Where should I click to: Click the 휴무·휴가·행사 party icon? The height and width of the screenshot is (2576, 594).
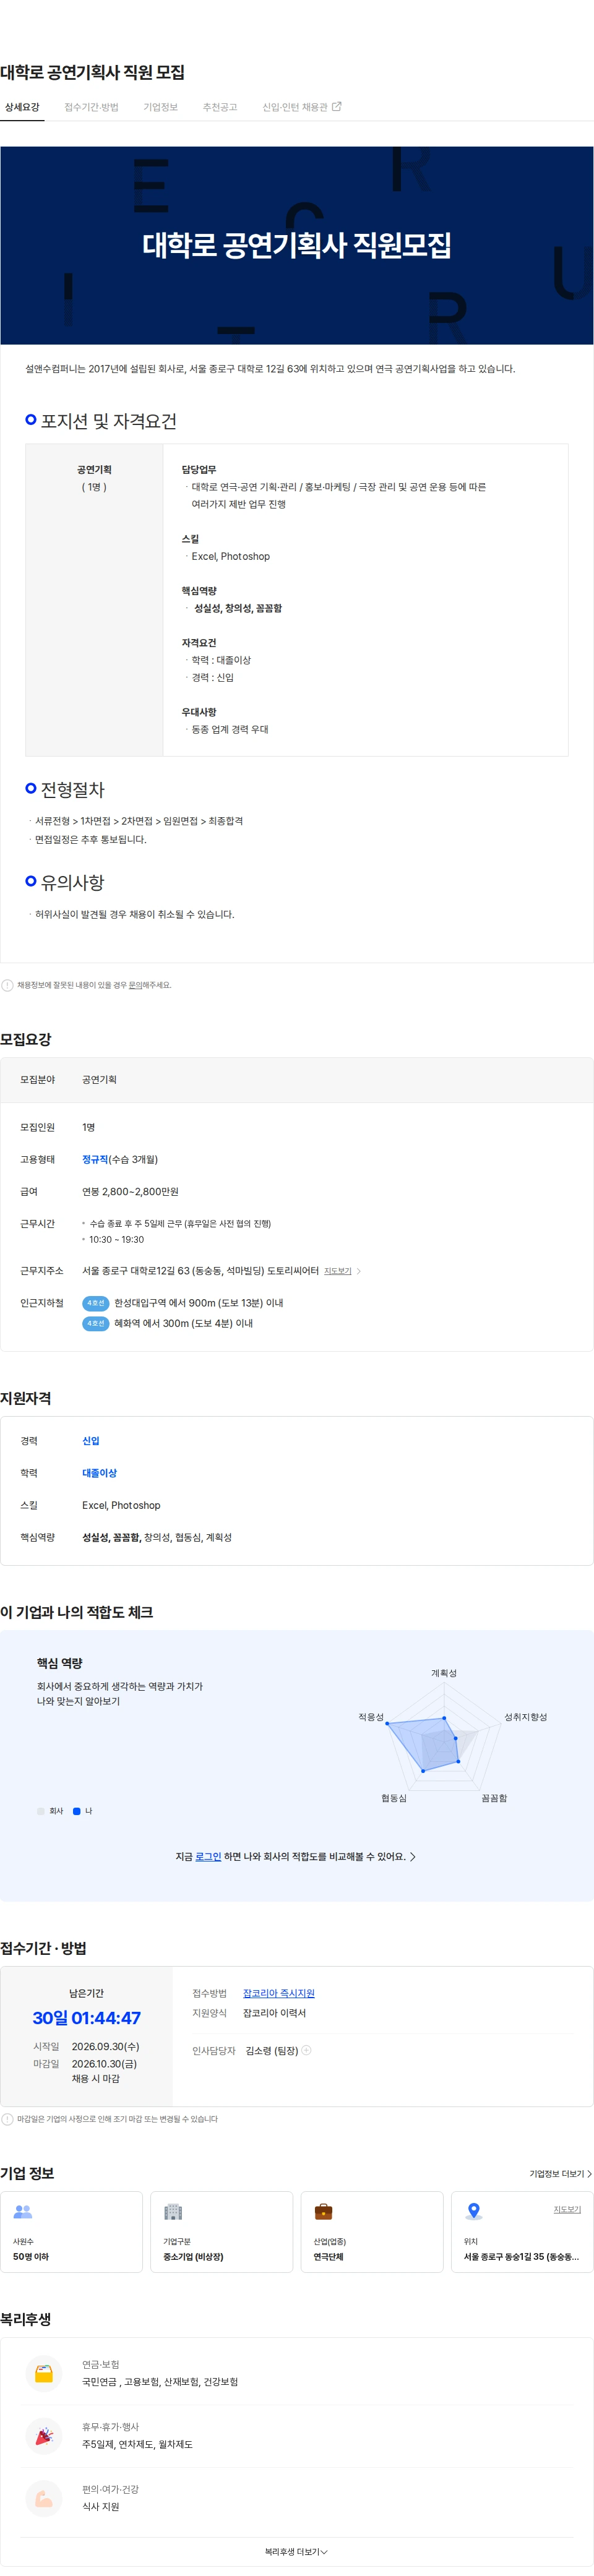click(44, 2436)
